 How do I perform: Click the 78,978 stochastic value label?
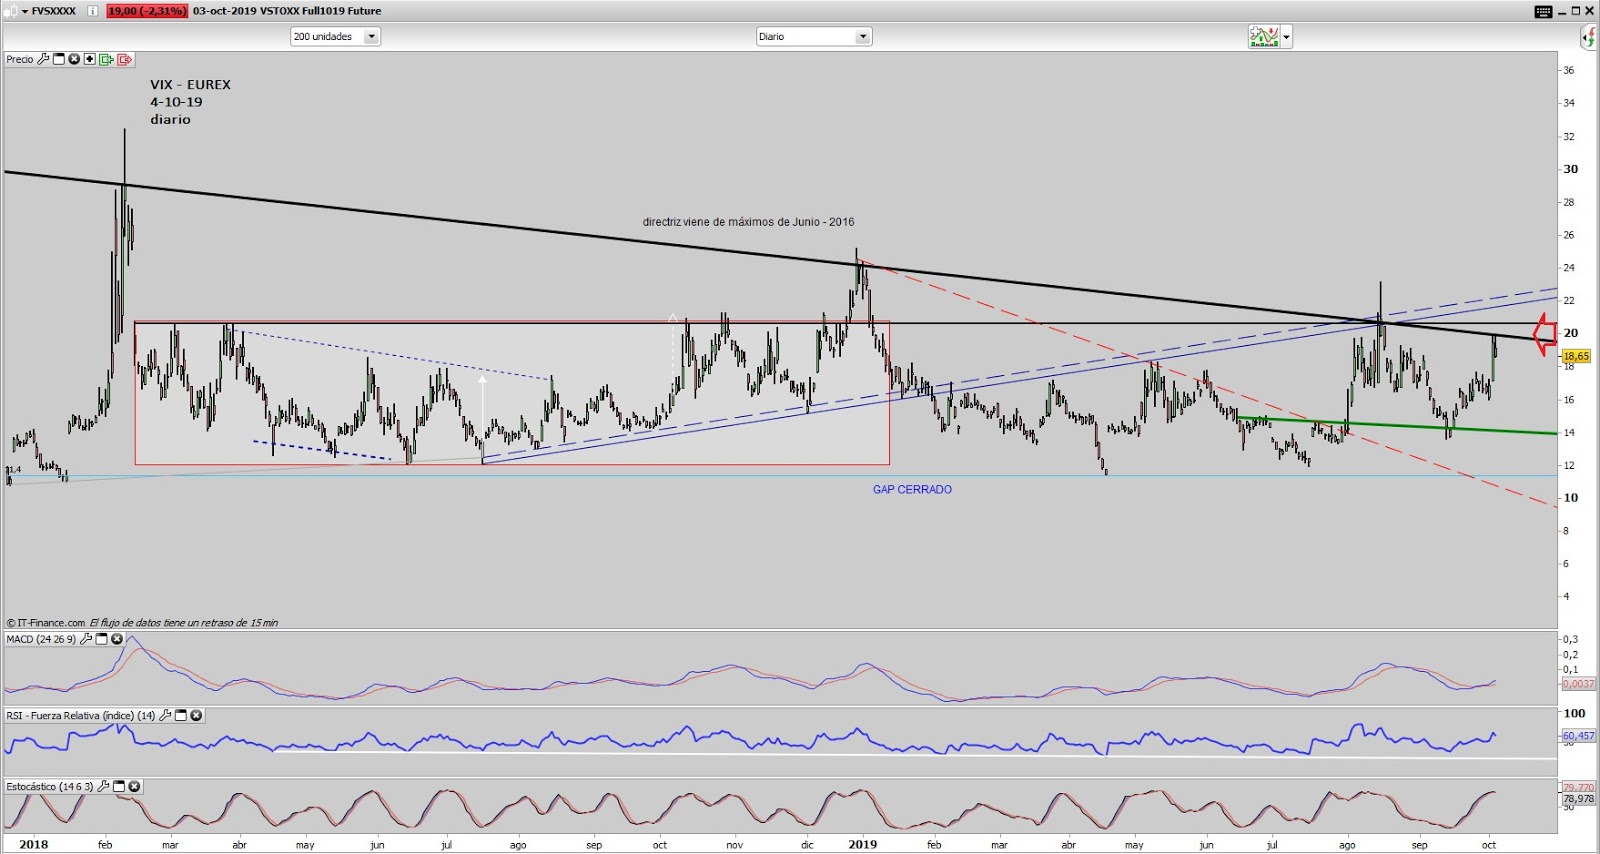pos(1578,799)
